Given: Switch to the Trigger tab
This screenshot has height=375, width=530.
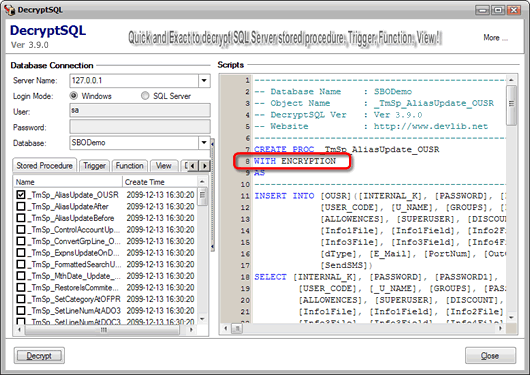Looking at the screenshot, I should [x=94, y=166].
